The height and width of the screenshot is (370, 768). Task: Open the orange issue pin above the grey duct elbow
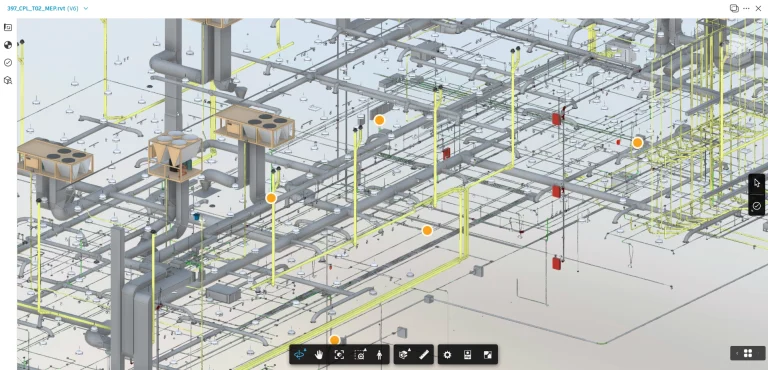coord(379,120)
